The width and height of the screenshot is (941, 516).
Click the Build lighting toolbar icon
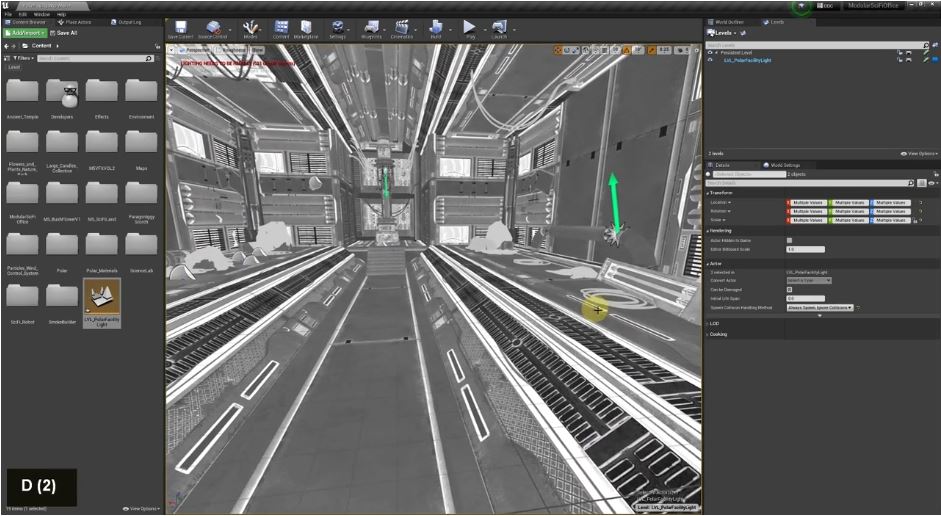click(438, 28)
